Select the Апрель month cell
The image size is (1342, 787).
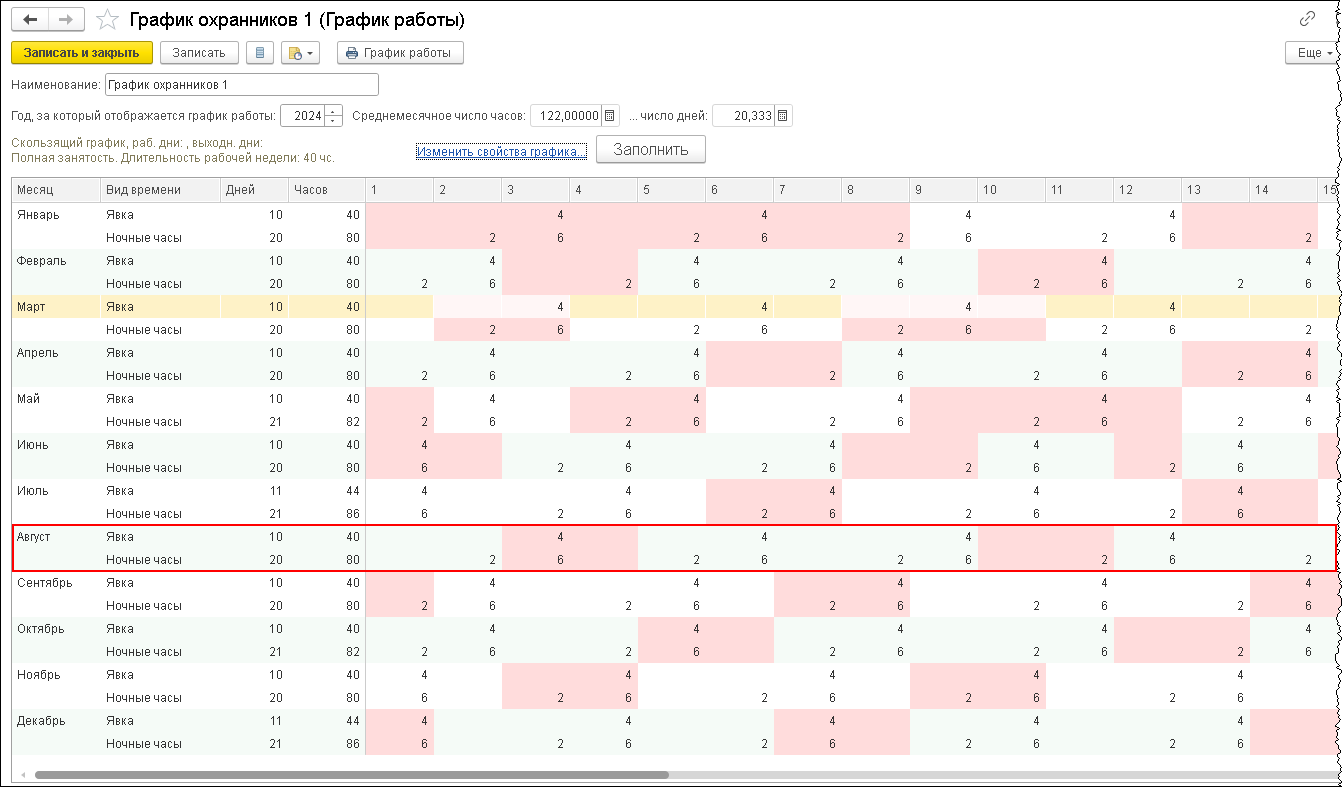[x=56, y=352]
